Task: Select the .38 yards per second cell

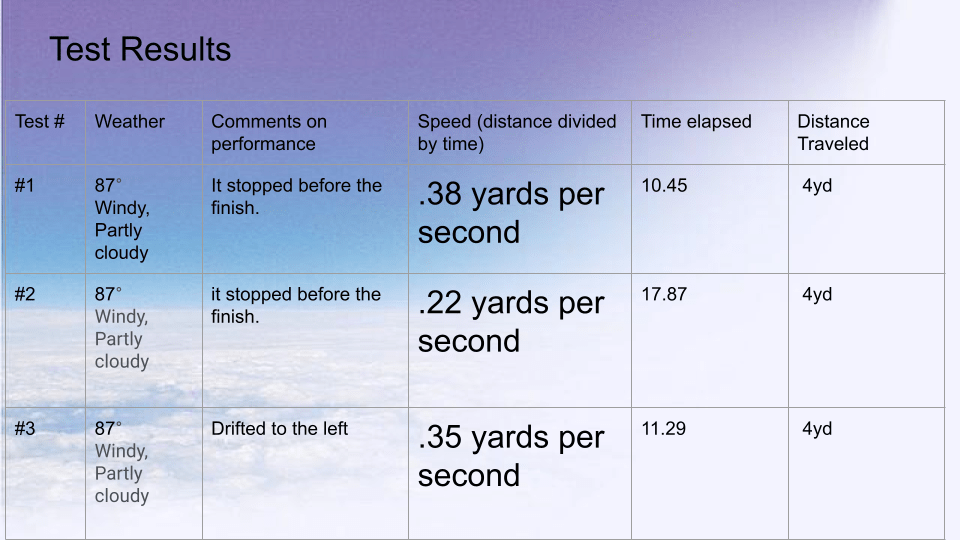Action: (x=520, y=219)
